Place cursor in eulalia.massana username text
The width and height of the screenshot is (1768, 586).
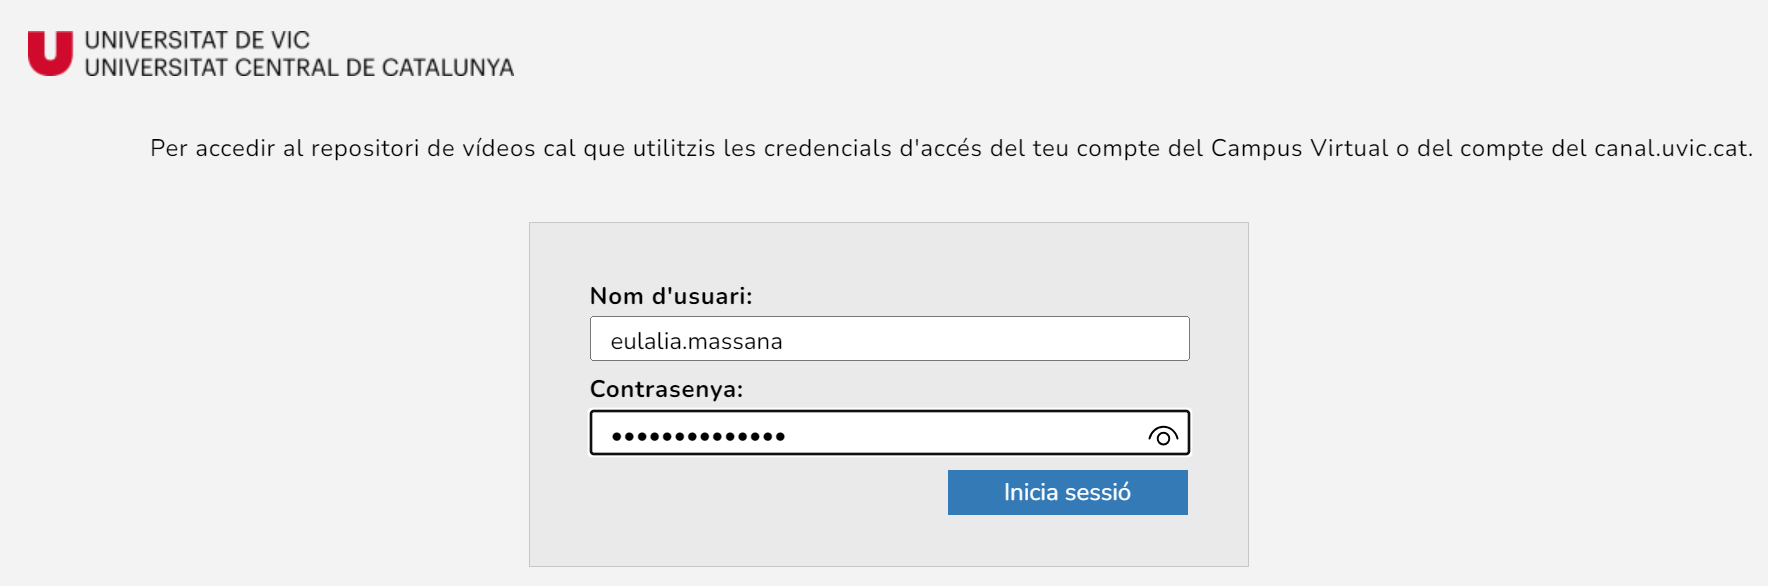pyautogui.click(x=696, y=341)
